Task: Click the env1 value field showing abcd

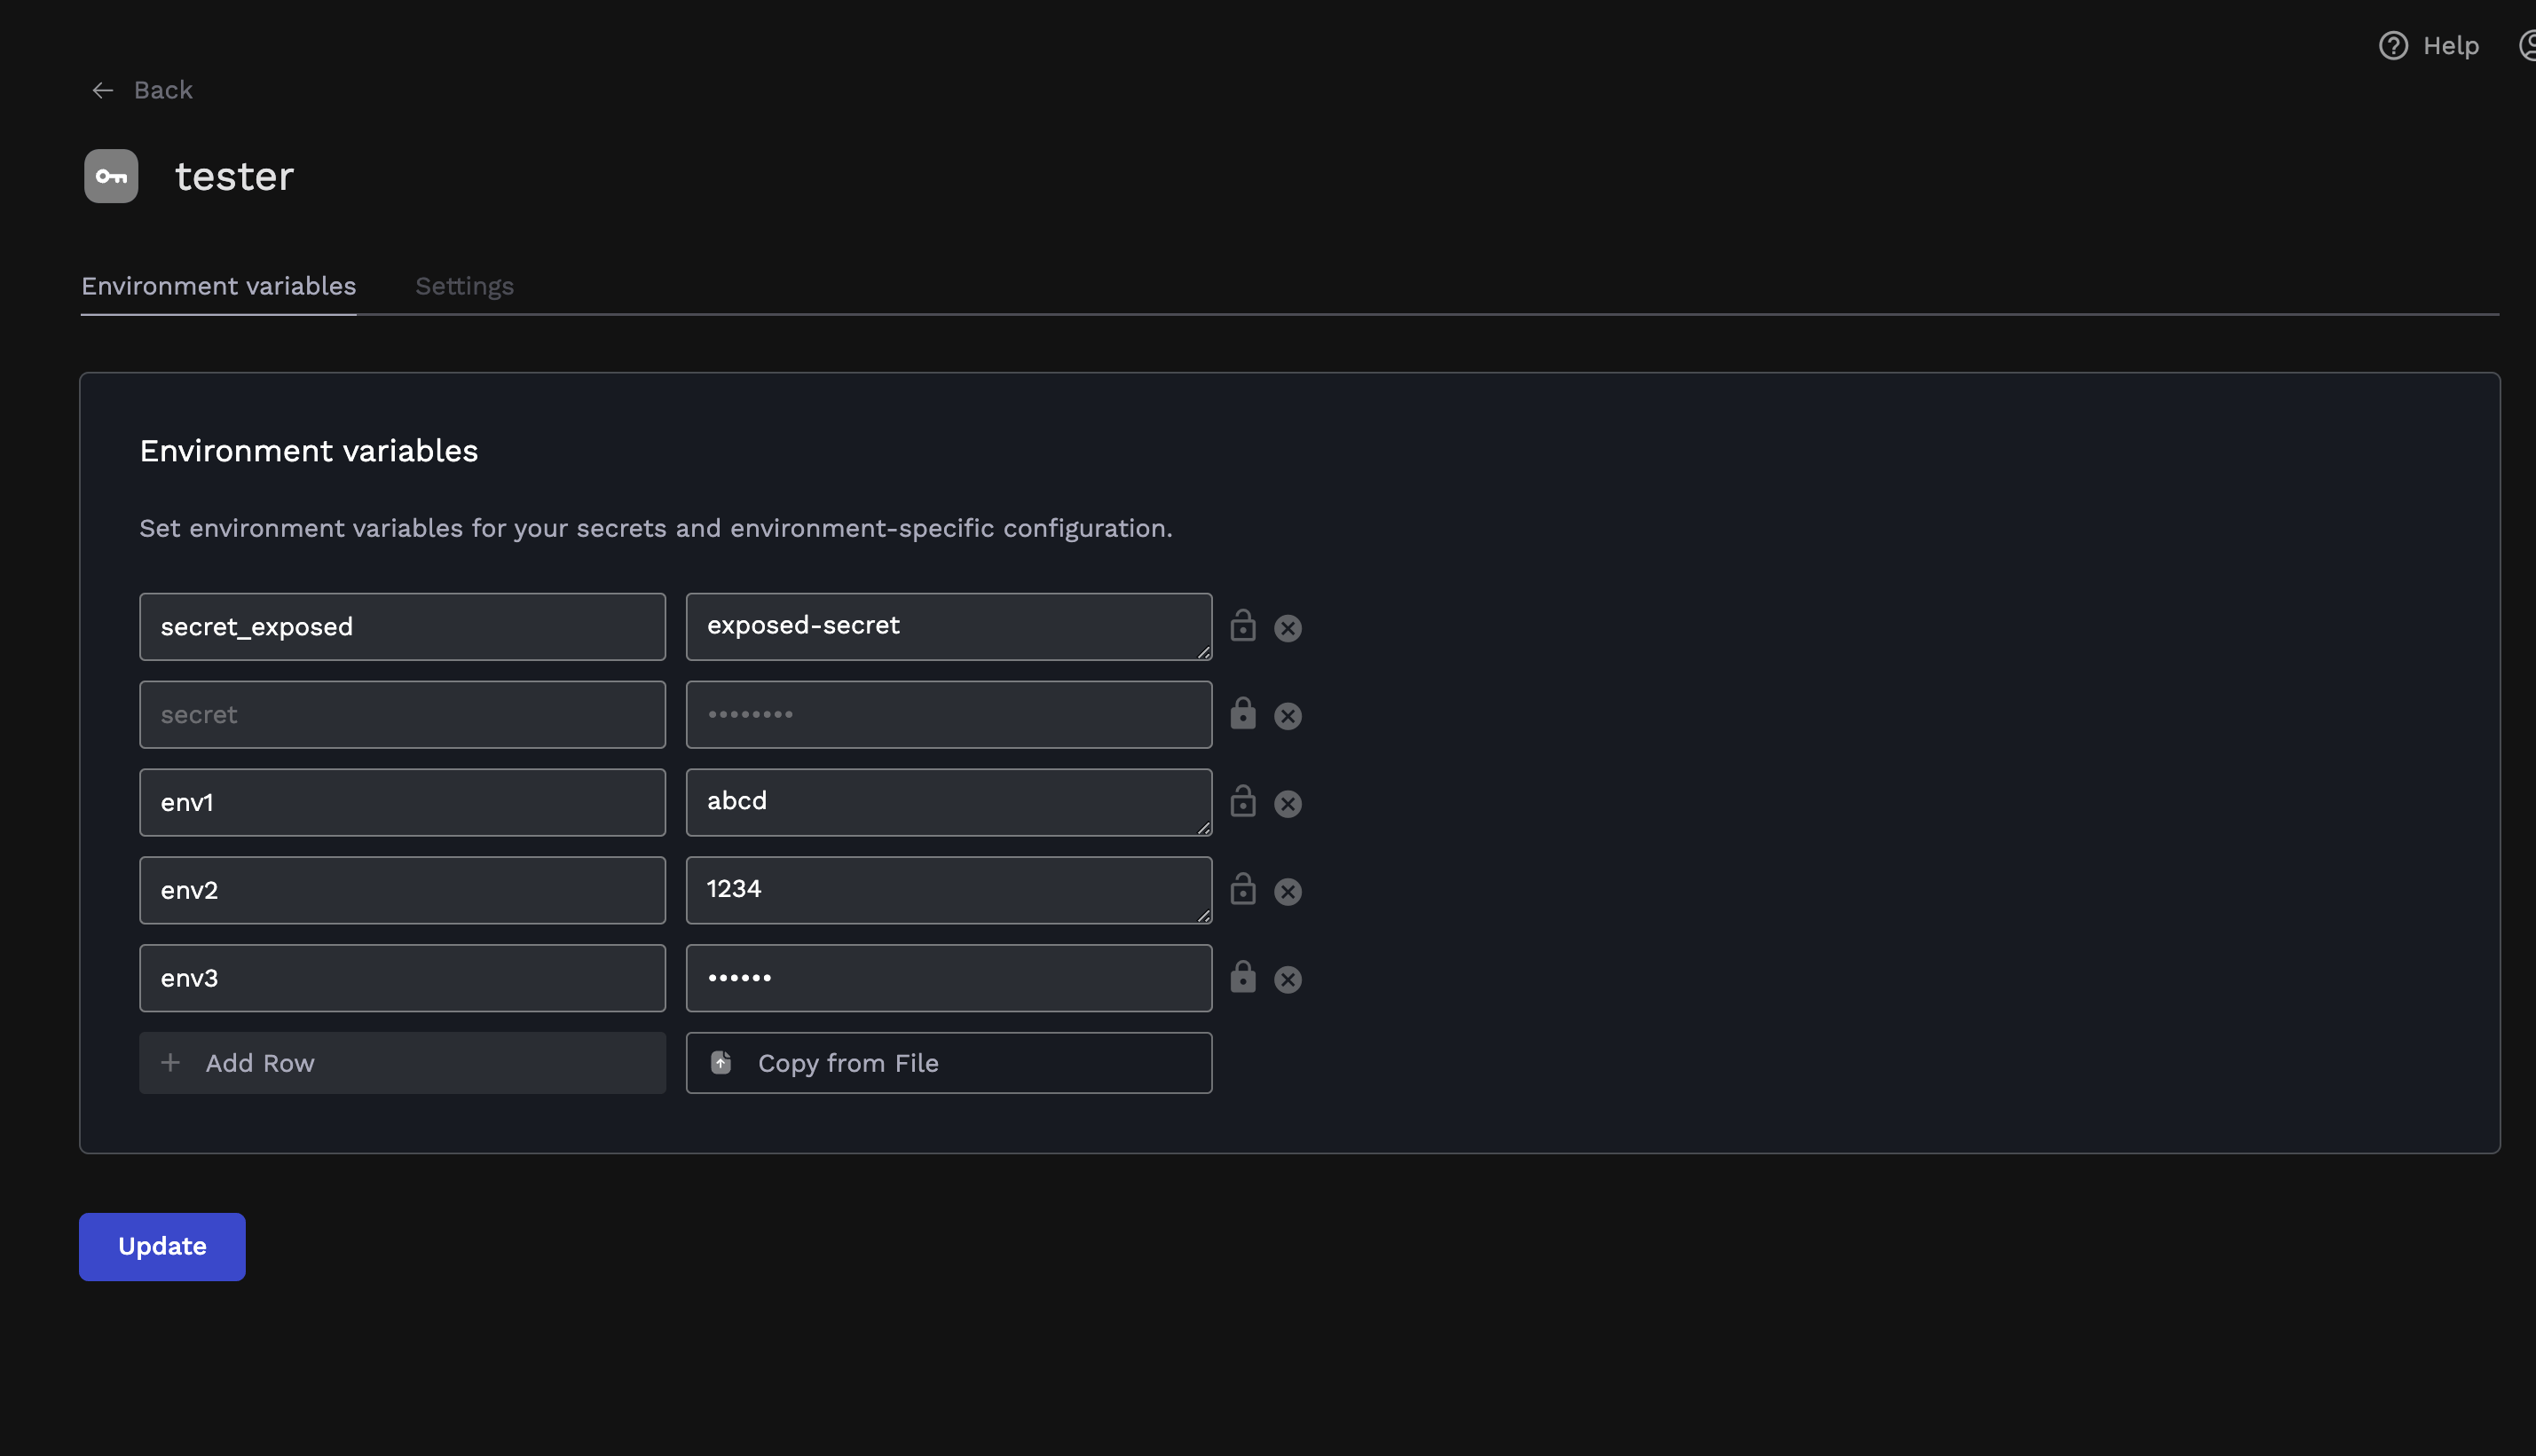Action: point(948,802)
